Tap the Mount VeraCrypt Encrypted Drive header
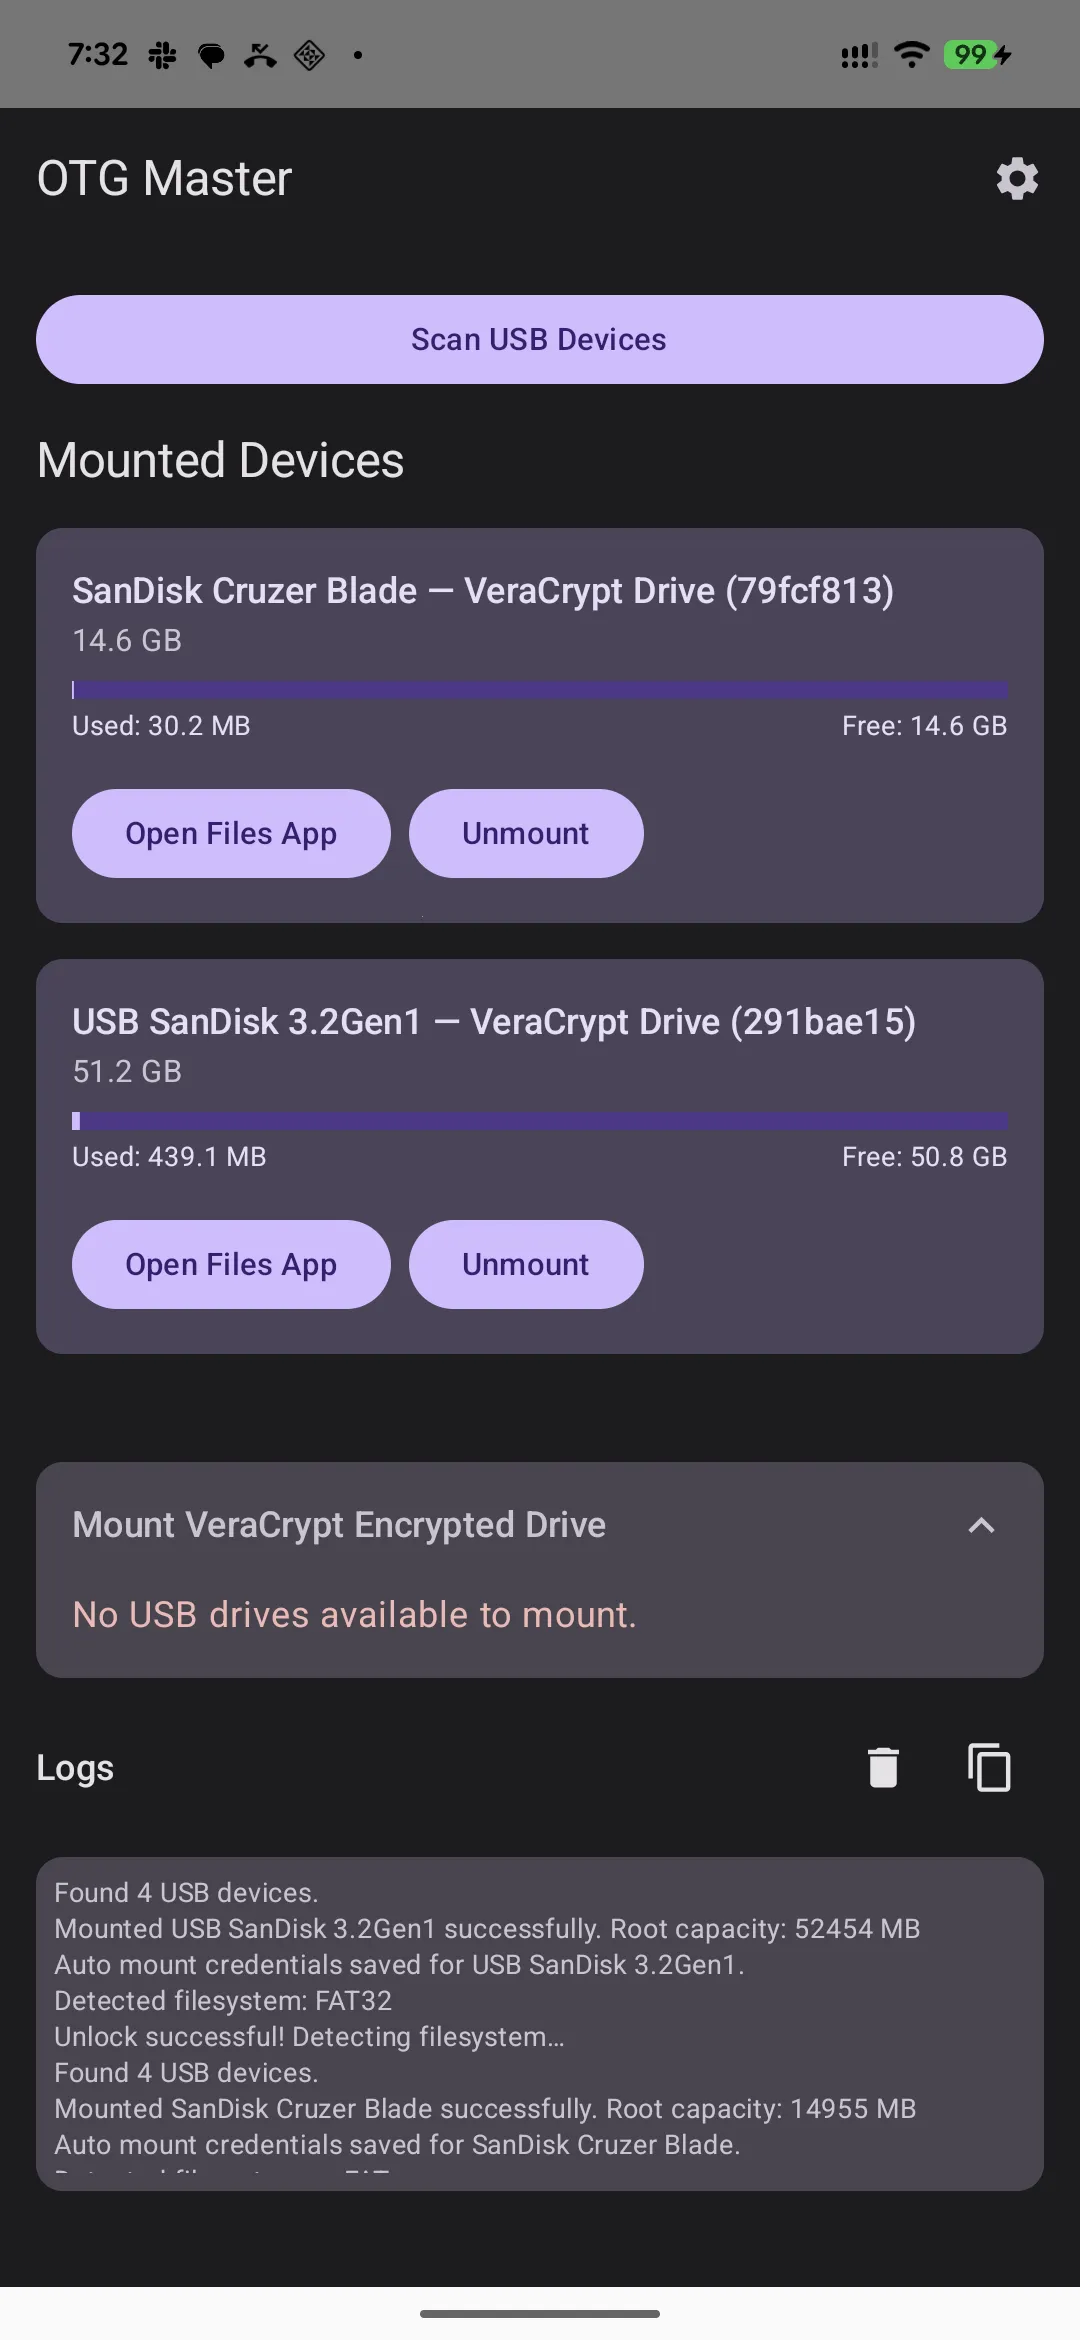 pos(339,1525)
